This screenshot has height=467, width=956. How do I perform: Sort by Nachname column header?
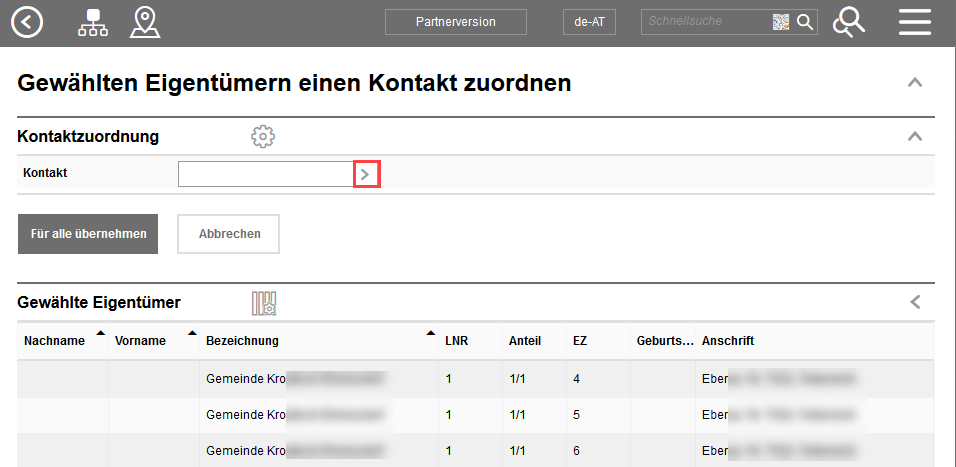(x=62, y=341)
